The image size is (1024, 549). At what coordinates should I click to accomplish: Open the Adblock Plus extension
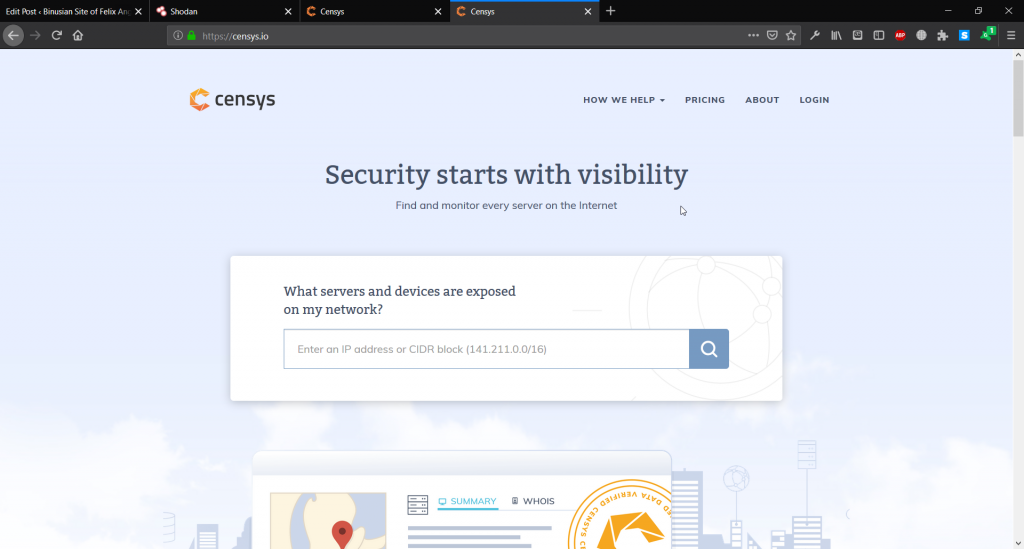tap(900, 35)
